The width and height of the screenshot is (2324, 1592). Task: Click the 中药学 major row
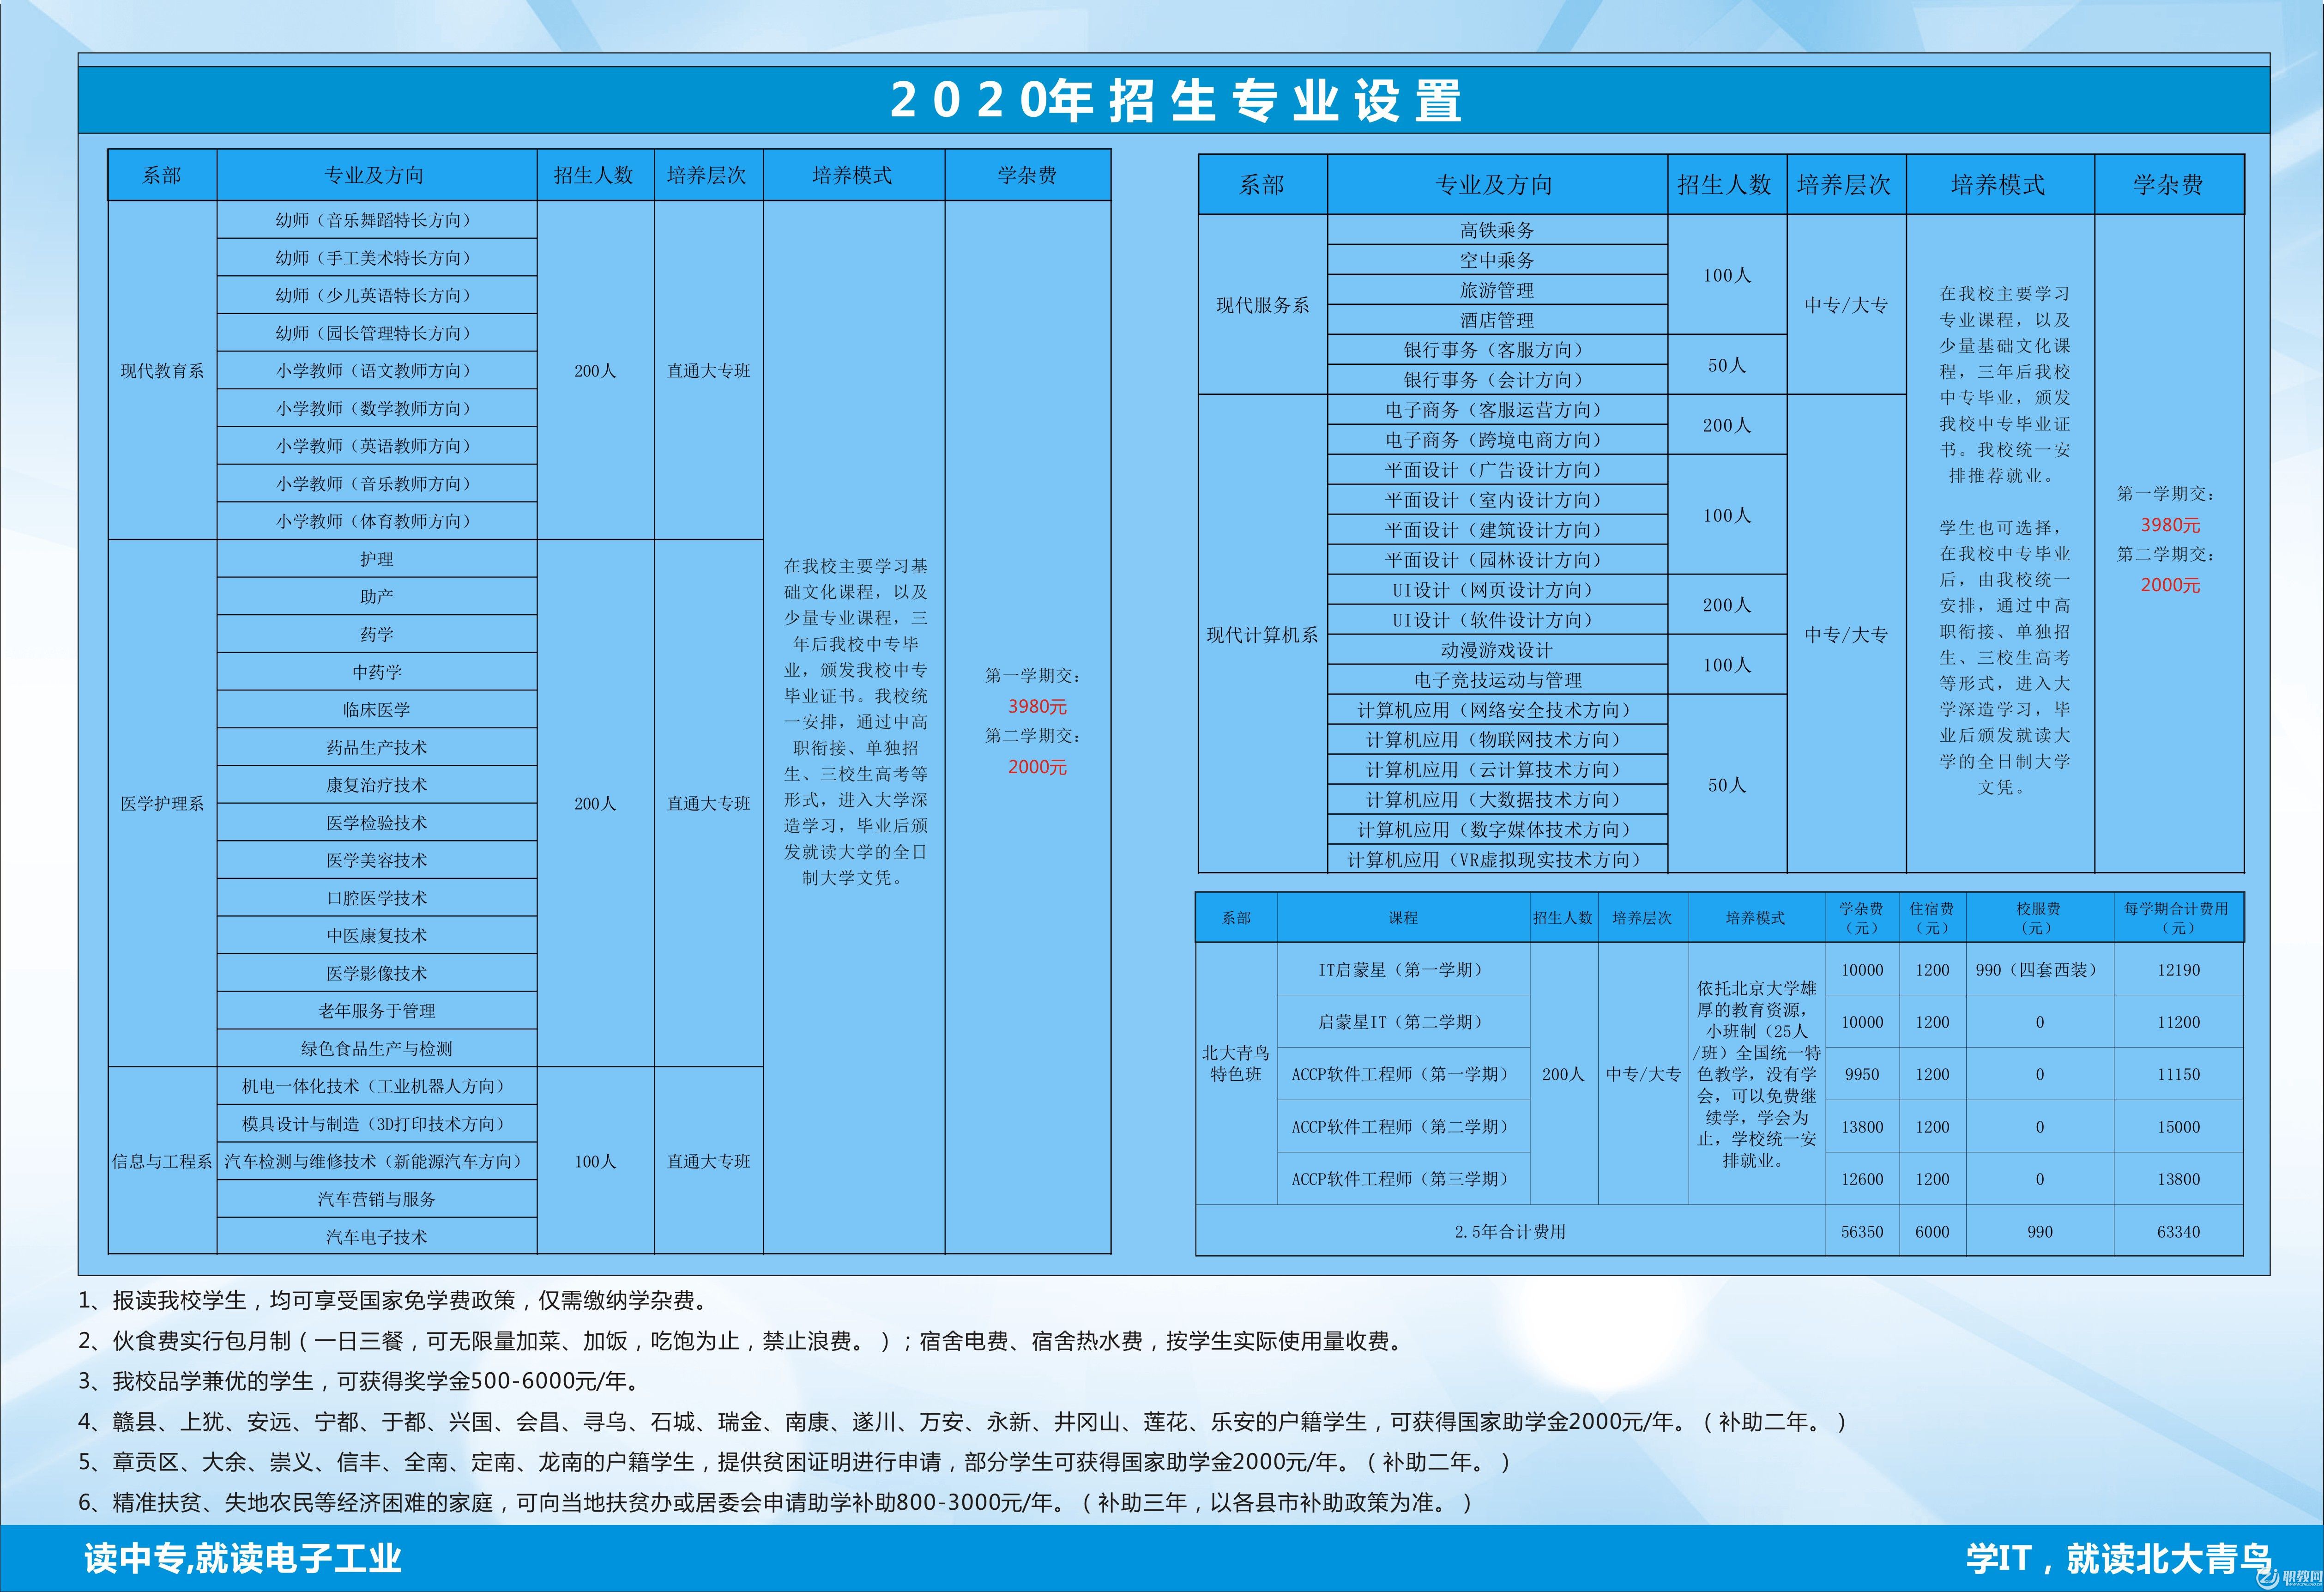pyautogui.click(x=377, y=672)
